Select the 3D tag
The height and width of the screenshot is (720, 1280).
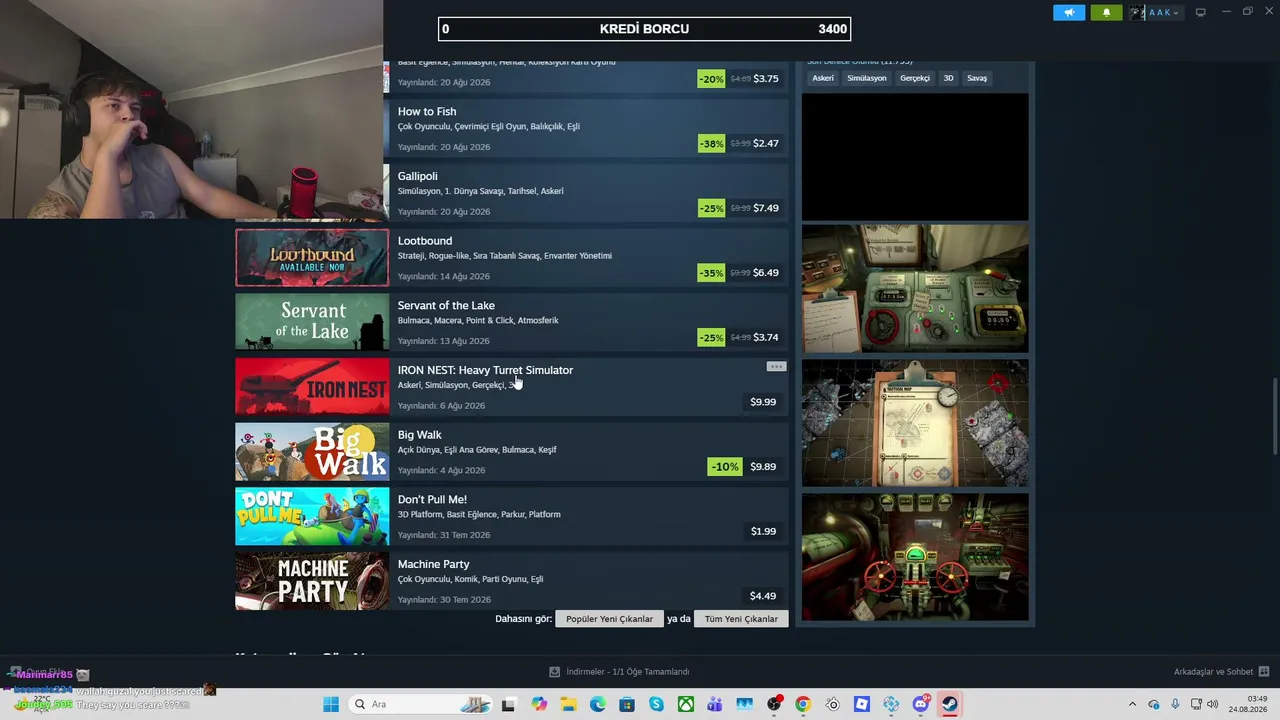pos(948,78)
